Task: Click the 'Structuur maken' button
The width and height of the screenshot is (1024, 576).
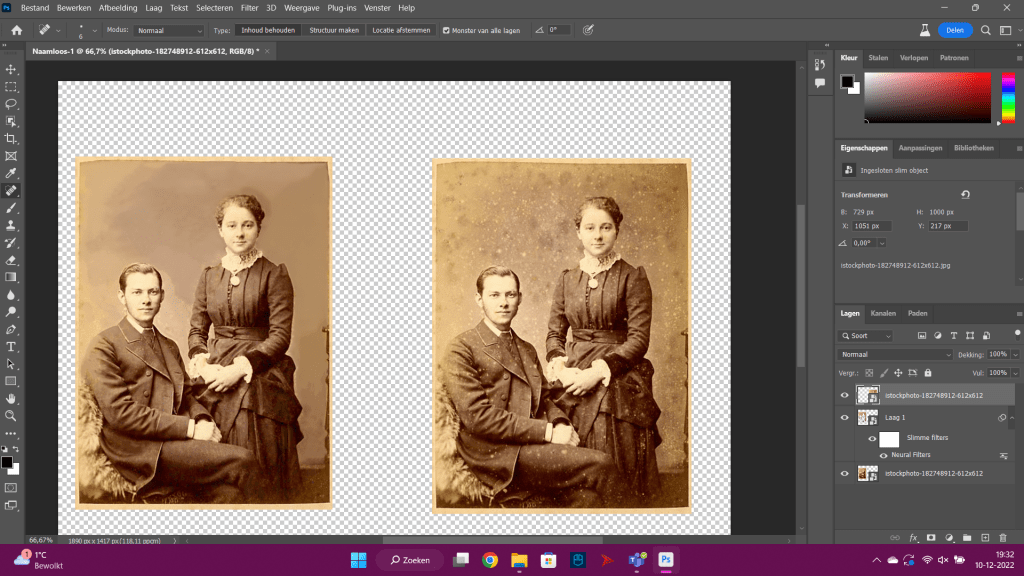Action: coord(334,30)
